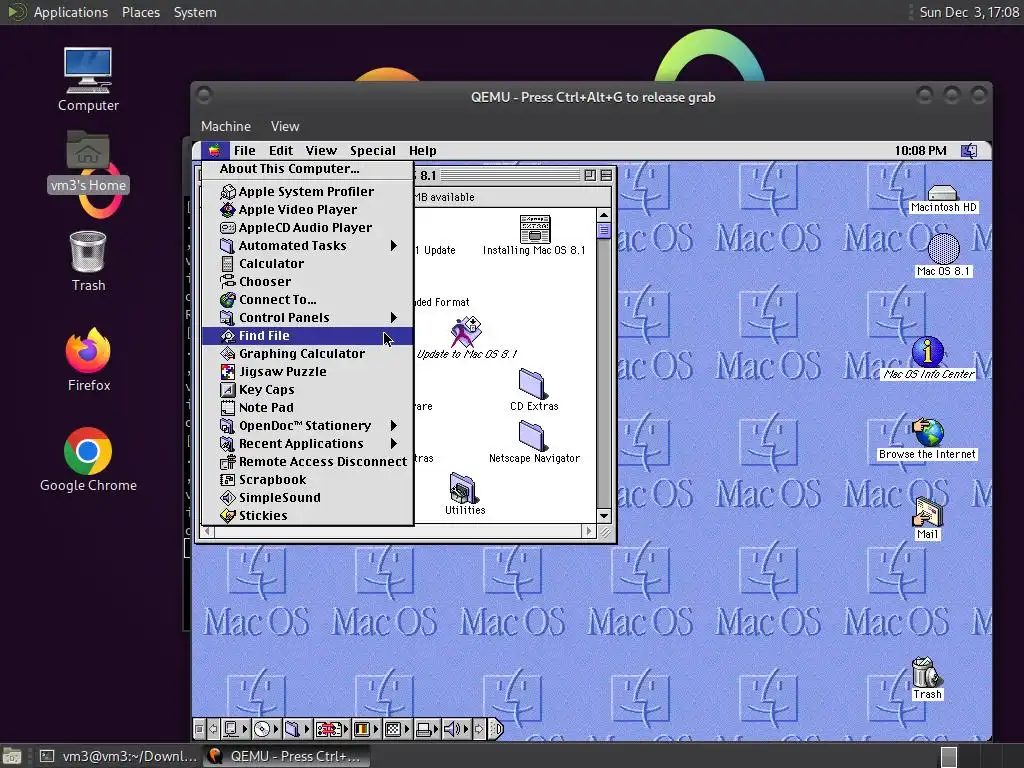
Task: Click Finder window scroll up arrow
Action: click(x=604, y=216)
